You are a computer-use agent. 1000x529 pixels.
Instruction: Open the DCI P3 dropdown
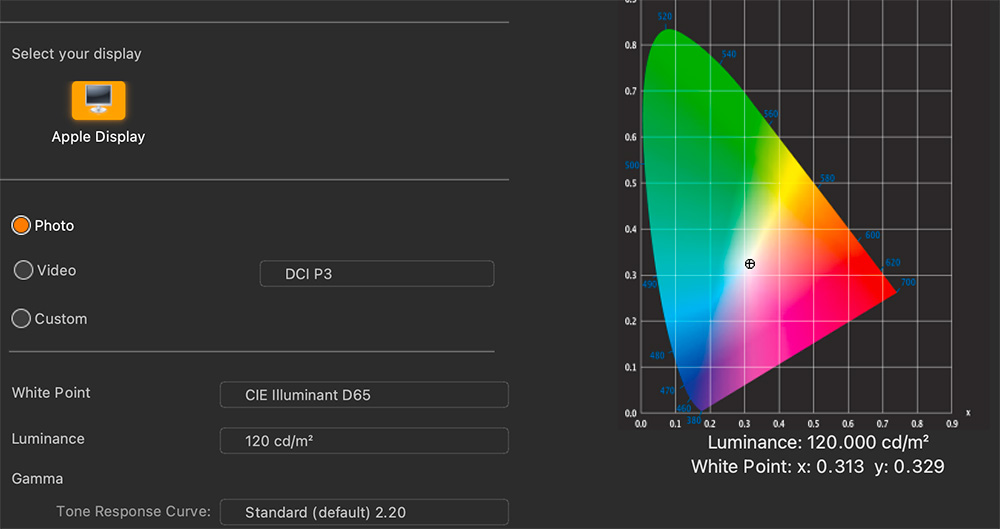[376, 274]
